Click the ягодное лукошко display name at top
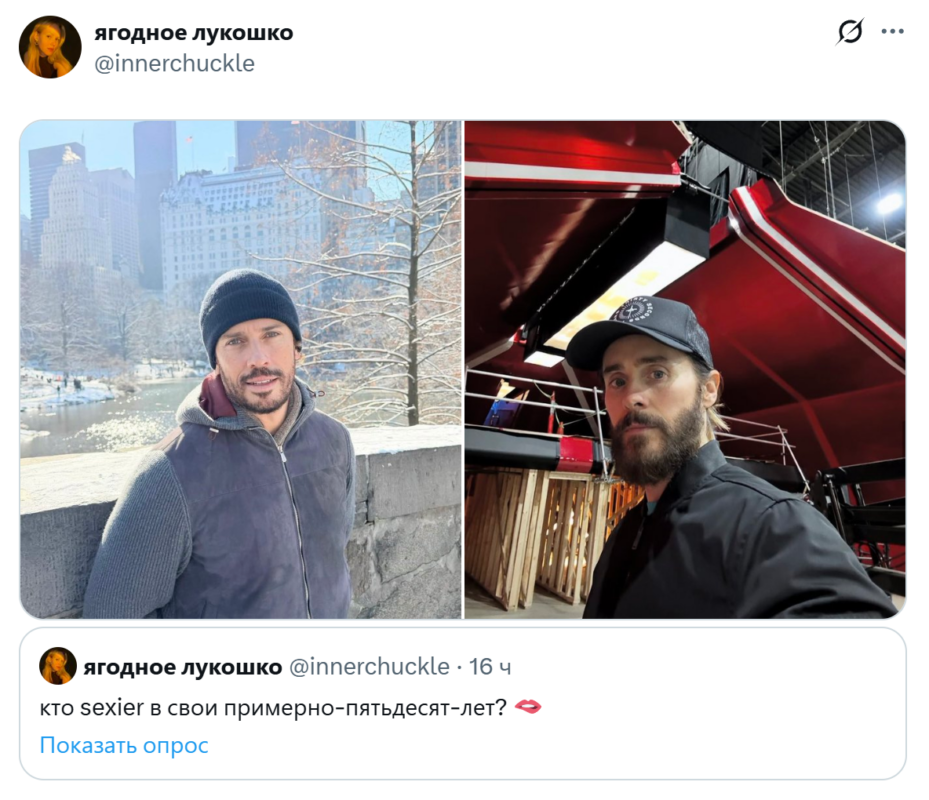This screenshot has width=929, height=800. click(193, 33)
